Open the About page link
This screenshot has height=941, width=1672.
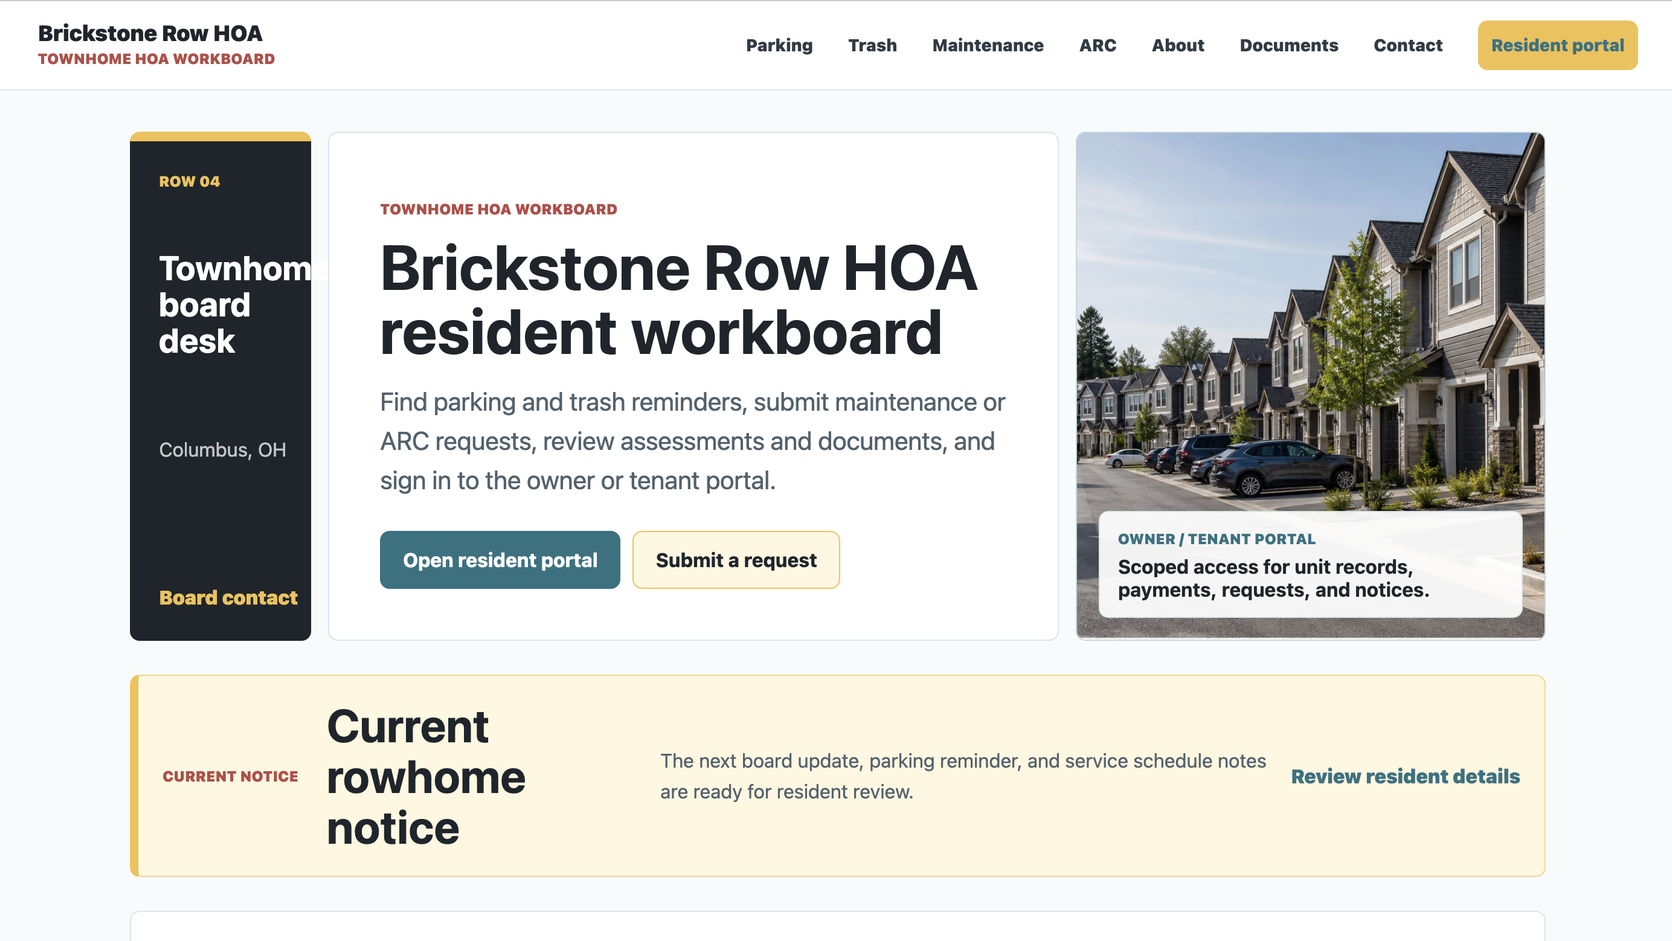click(x=1177, y=45)
